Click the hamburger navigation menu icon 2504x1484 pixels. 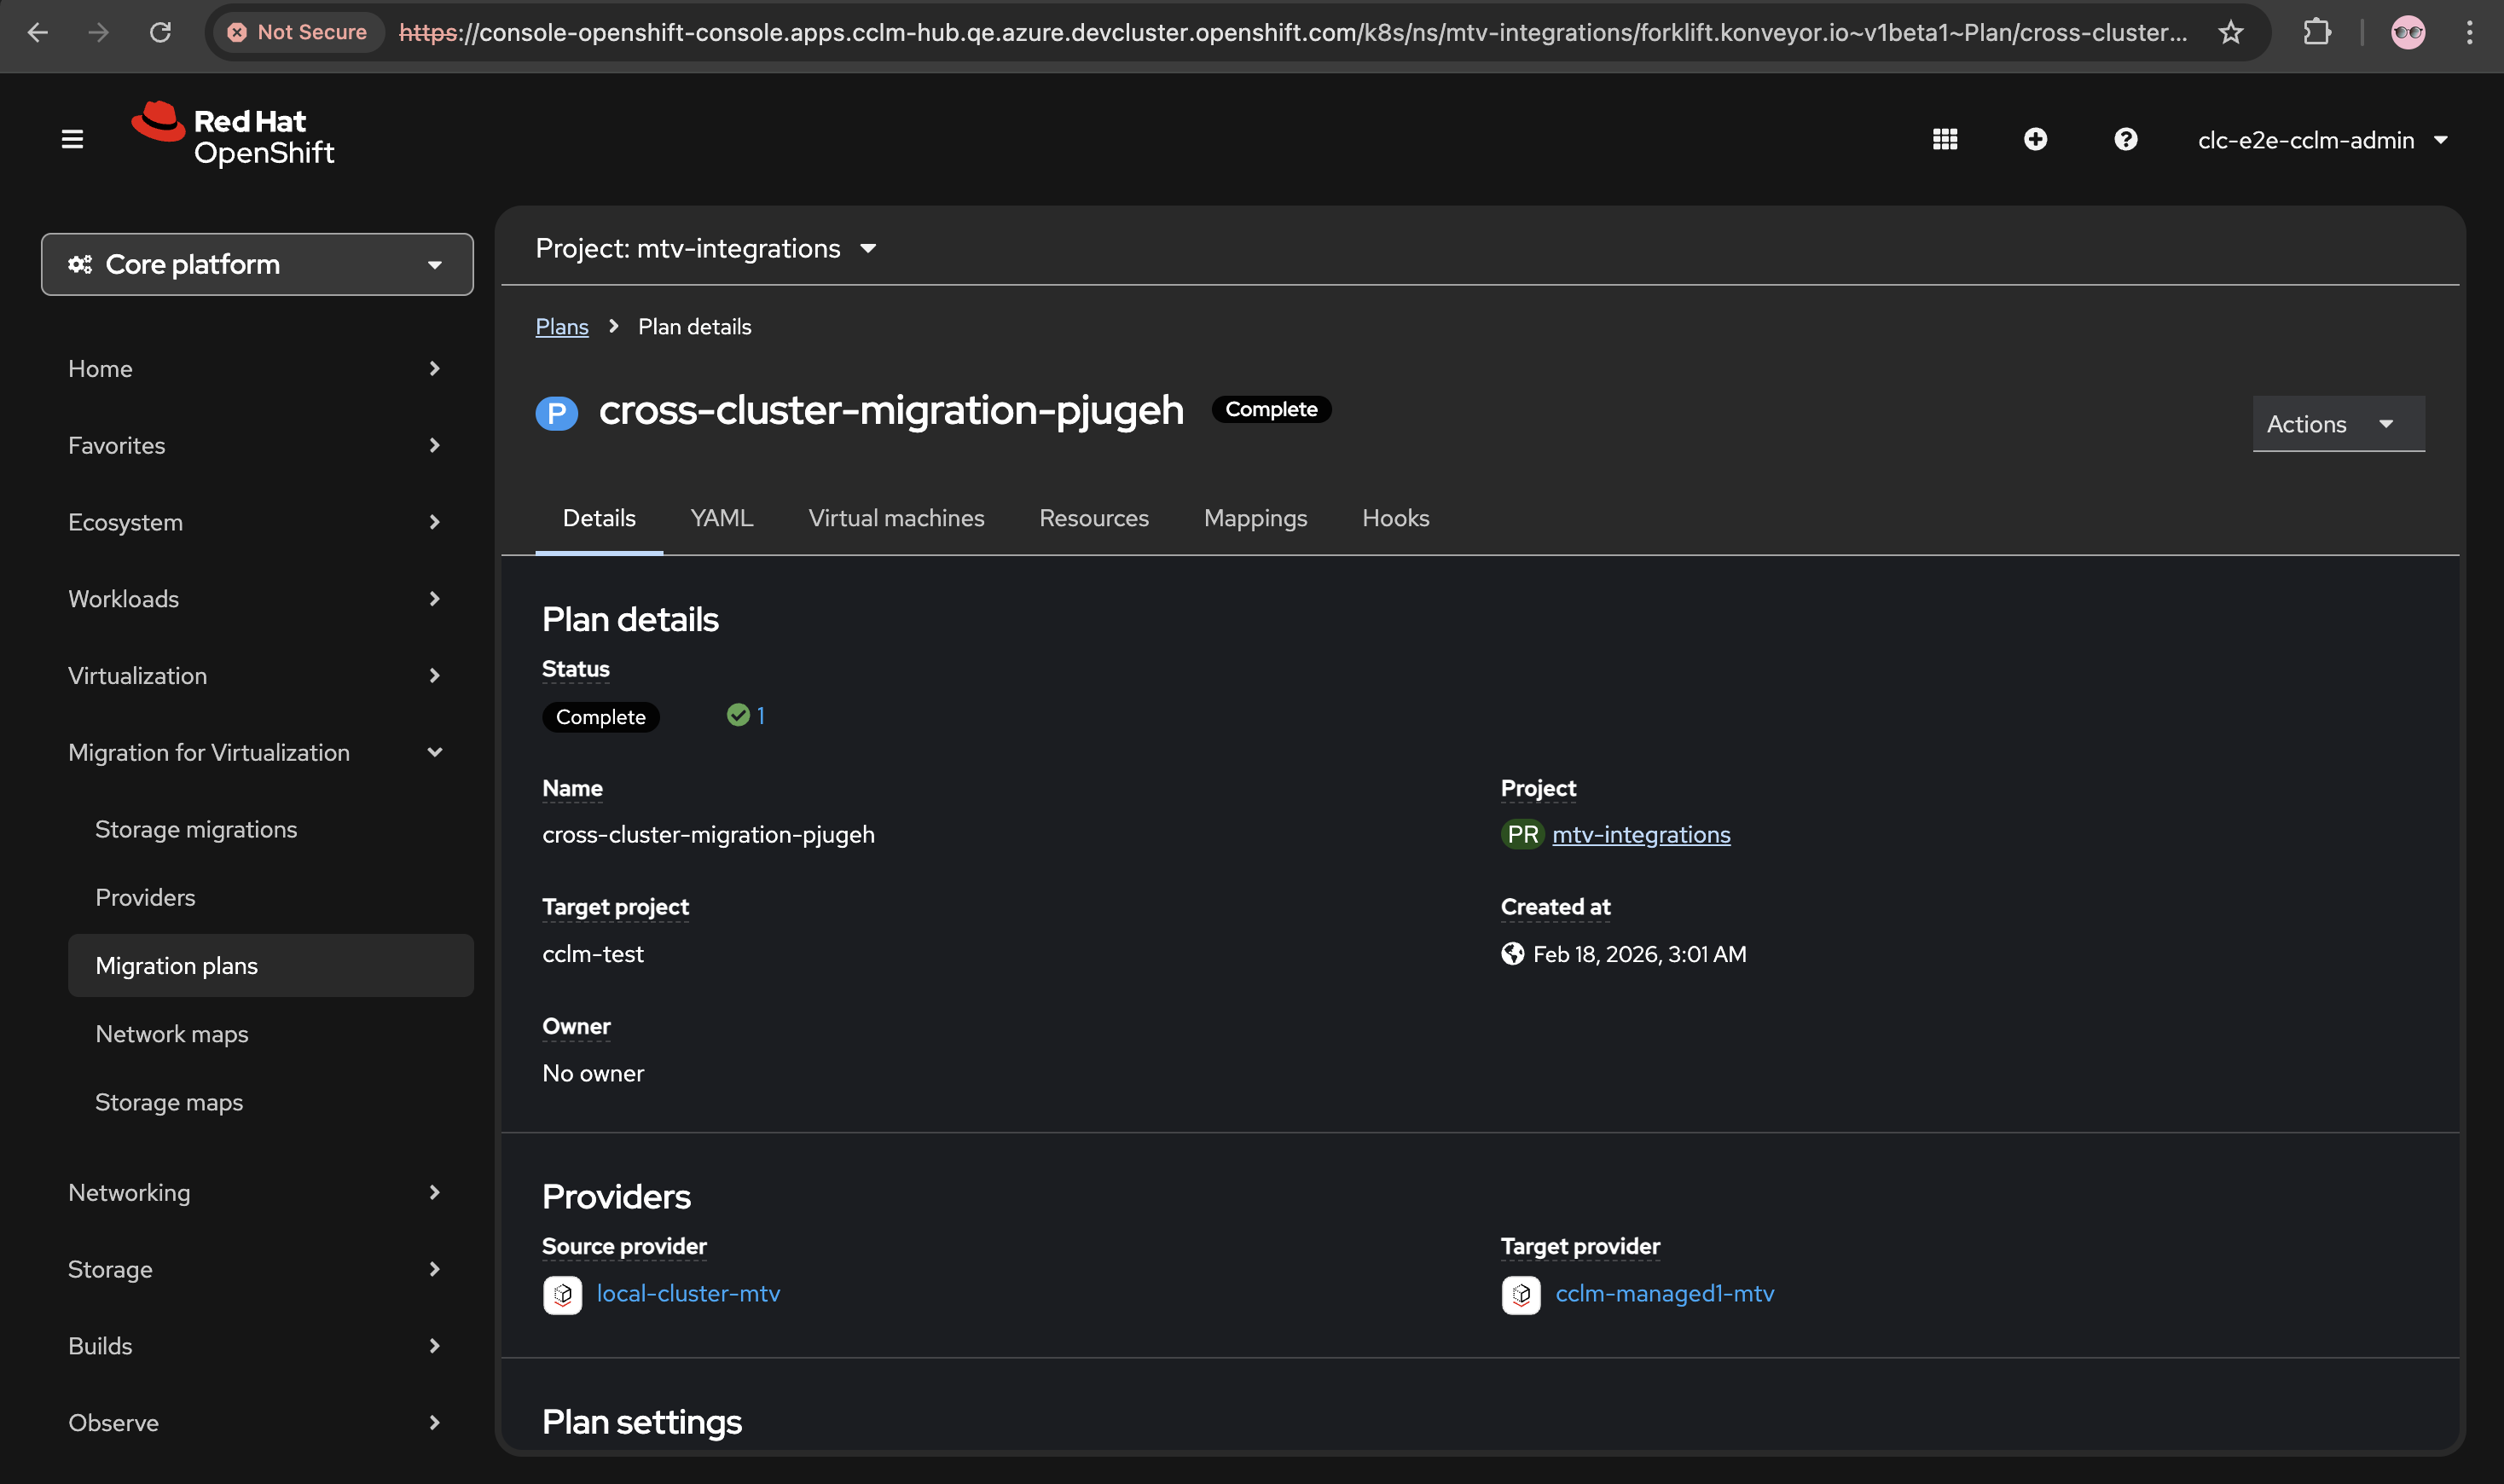pos(72,139)
